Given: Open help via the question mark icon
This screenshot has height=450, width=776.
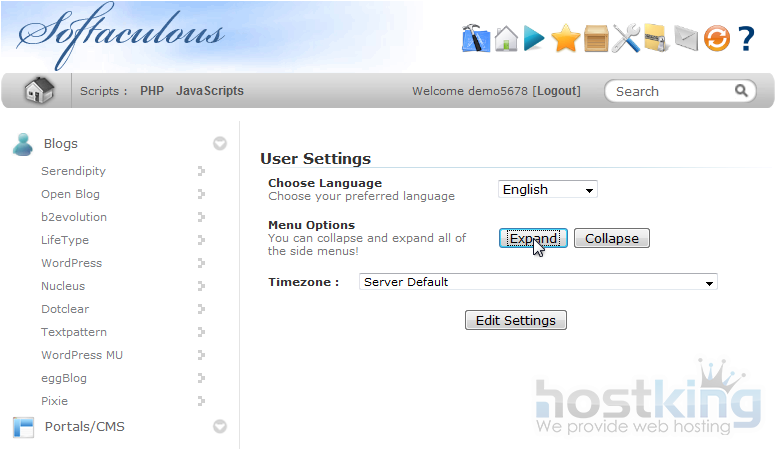Looking at the screenshot, I should pos(746,39).
